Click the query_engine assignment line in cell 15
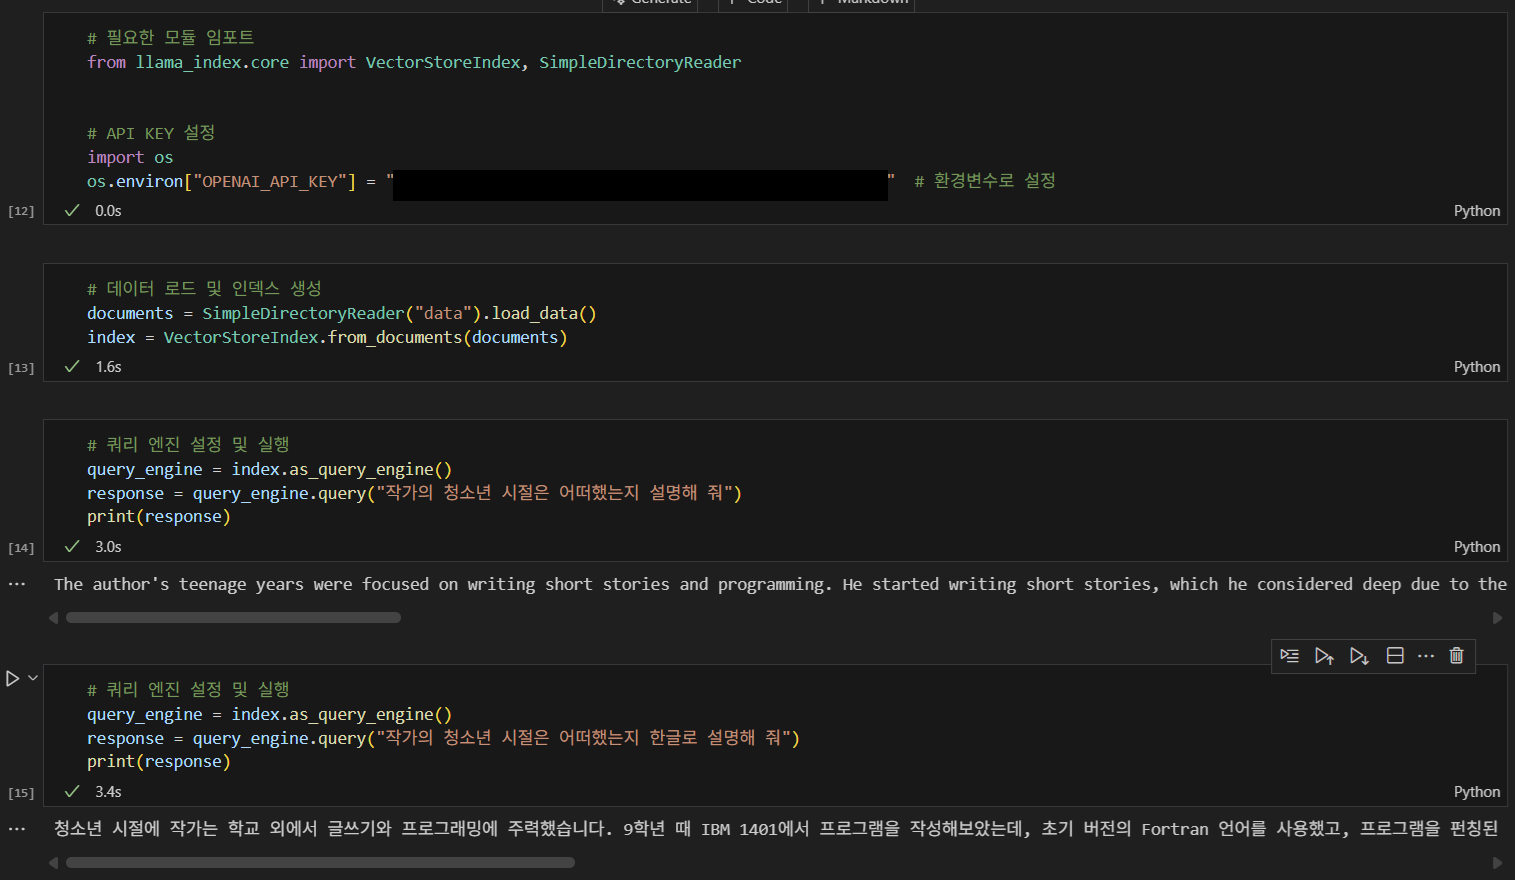1515x880 pixels. pos(269,714)
